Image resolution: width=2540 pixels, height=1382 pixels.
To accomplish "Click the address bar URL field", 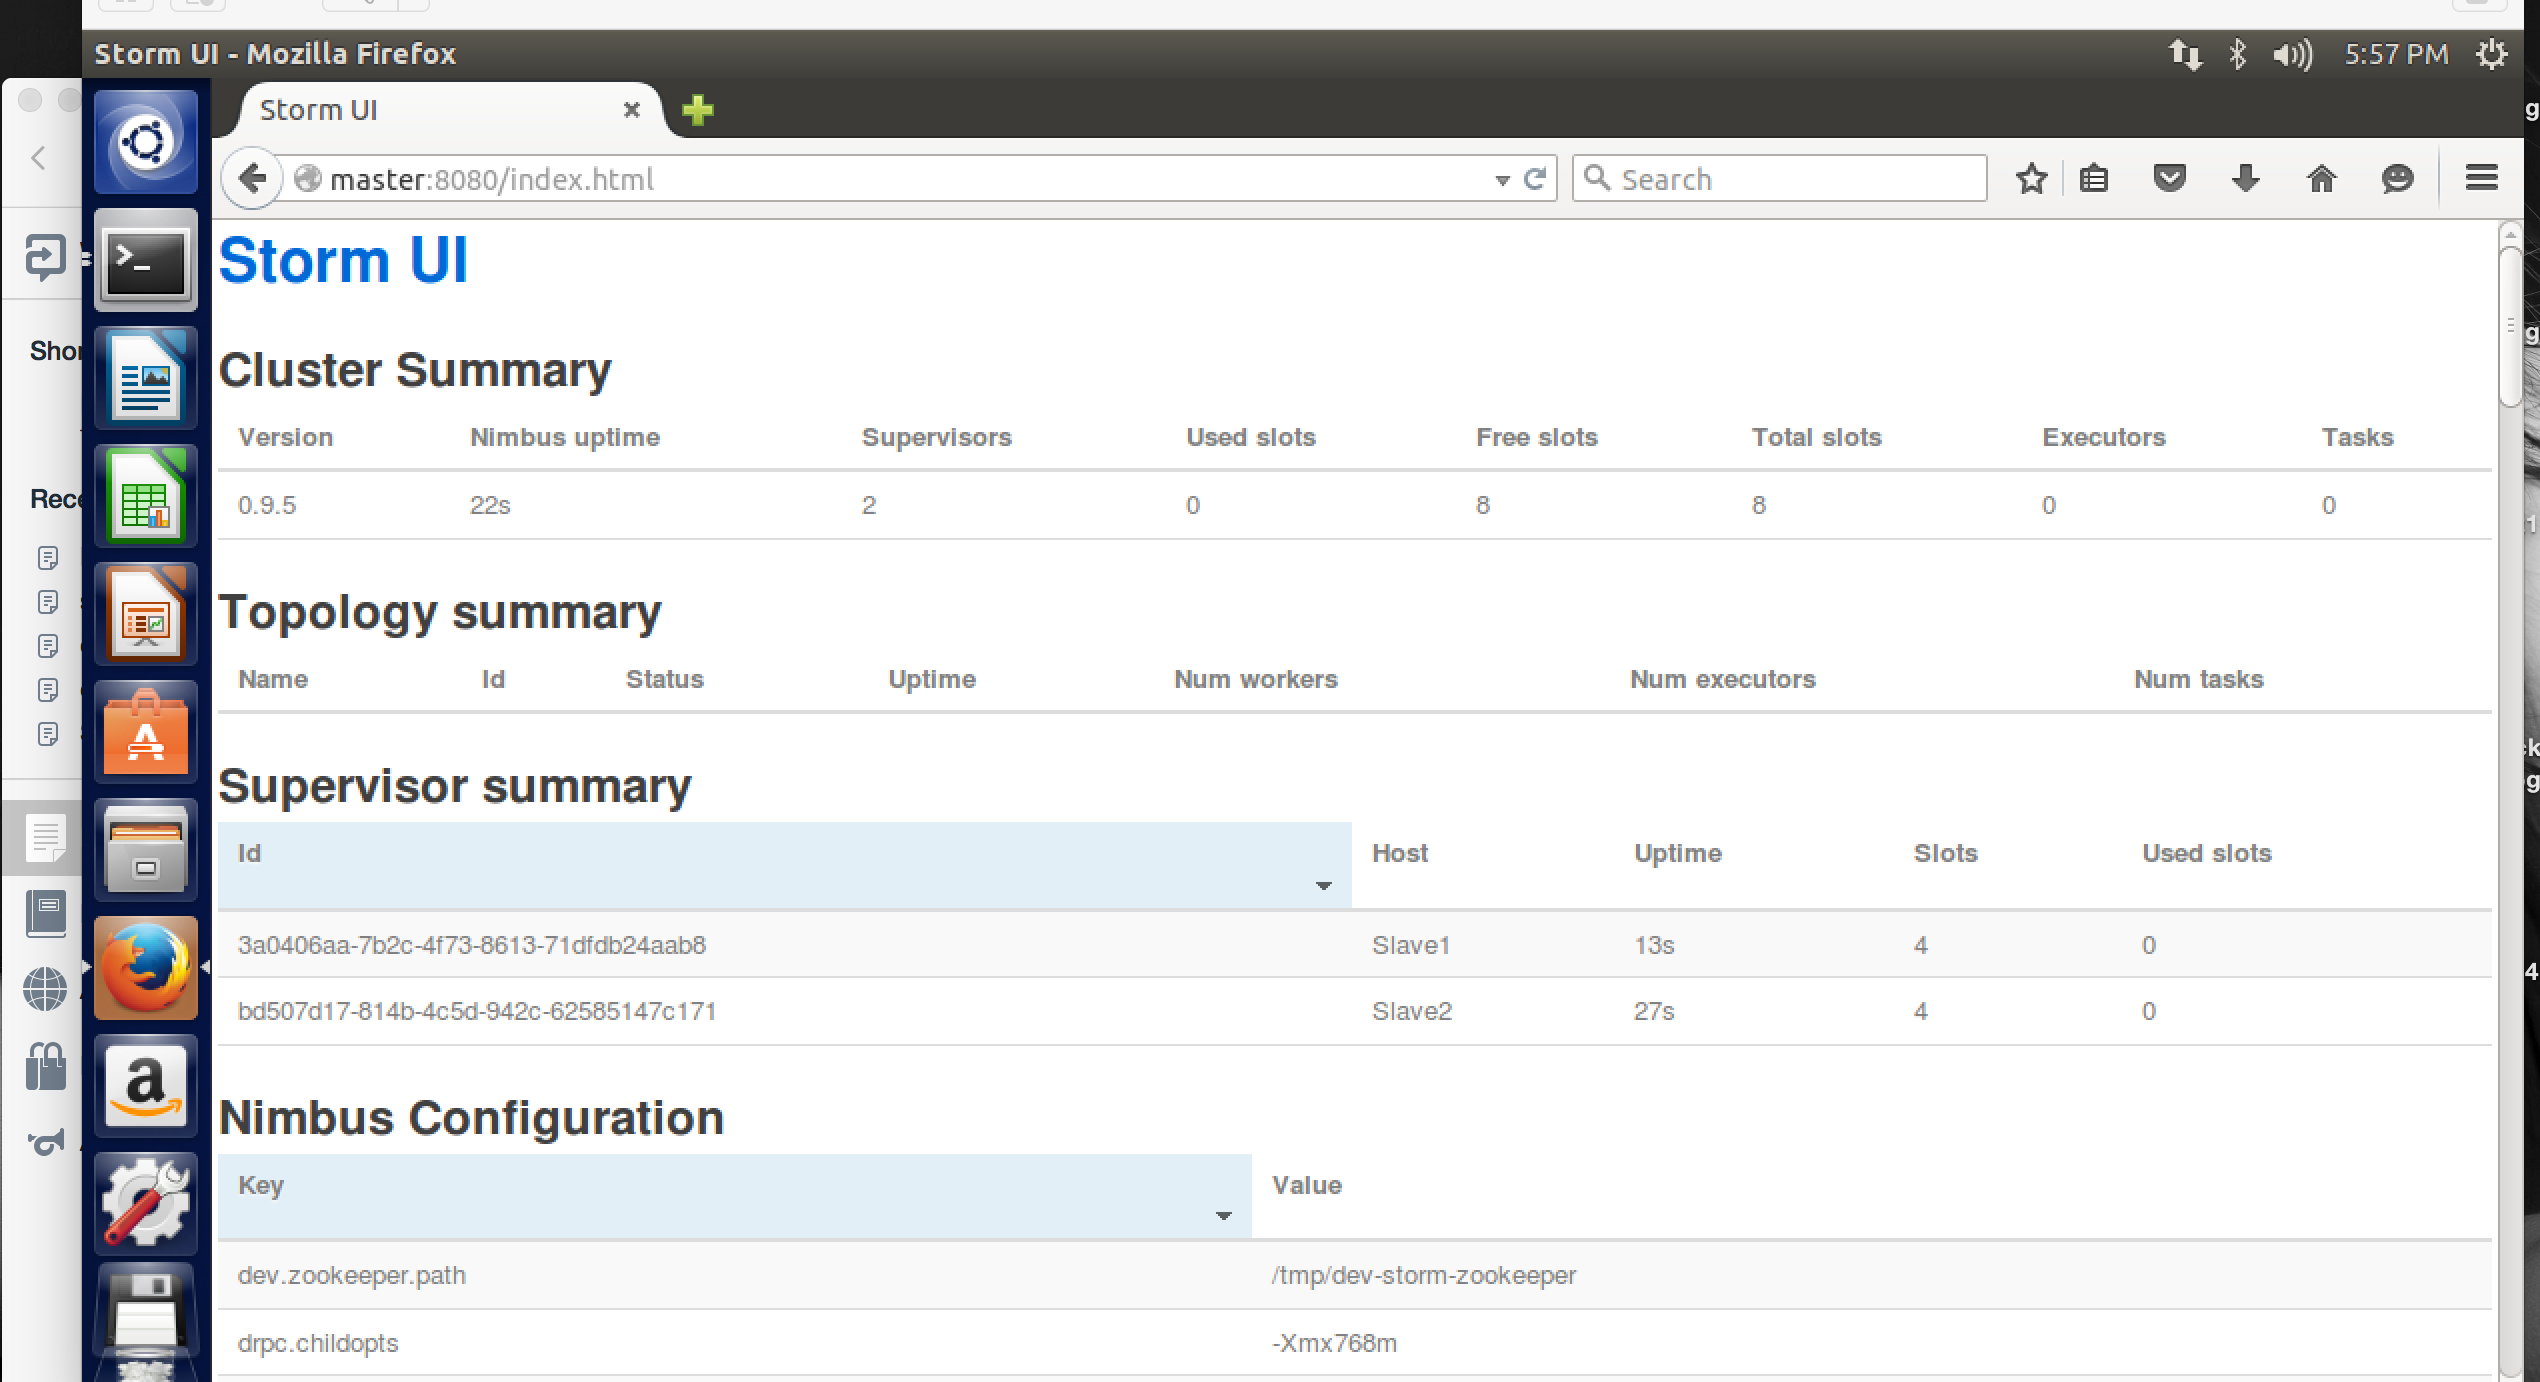I will (x=893, y=179).
